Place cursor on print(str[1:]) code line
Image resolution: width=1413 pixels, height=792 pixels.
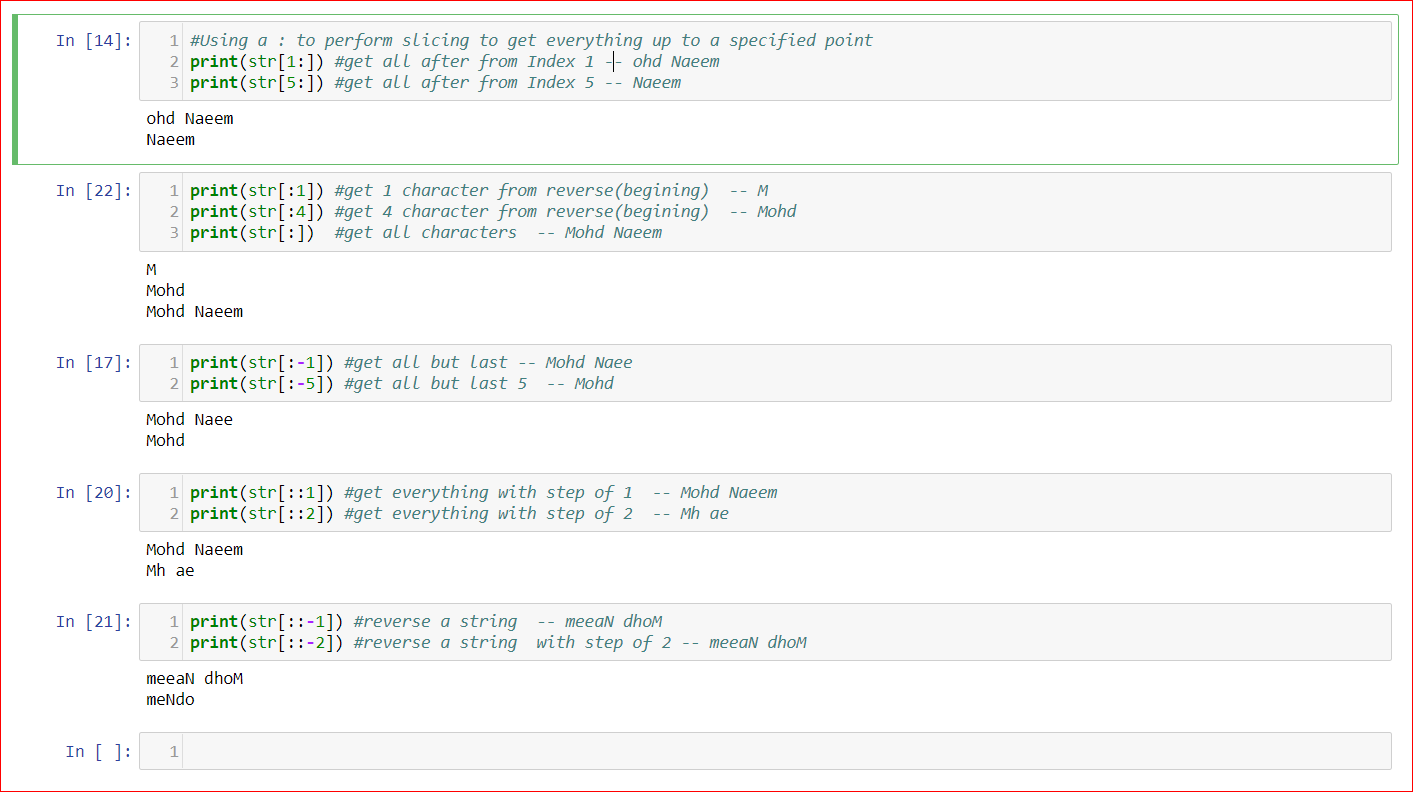pos(455,62)
